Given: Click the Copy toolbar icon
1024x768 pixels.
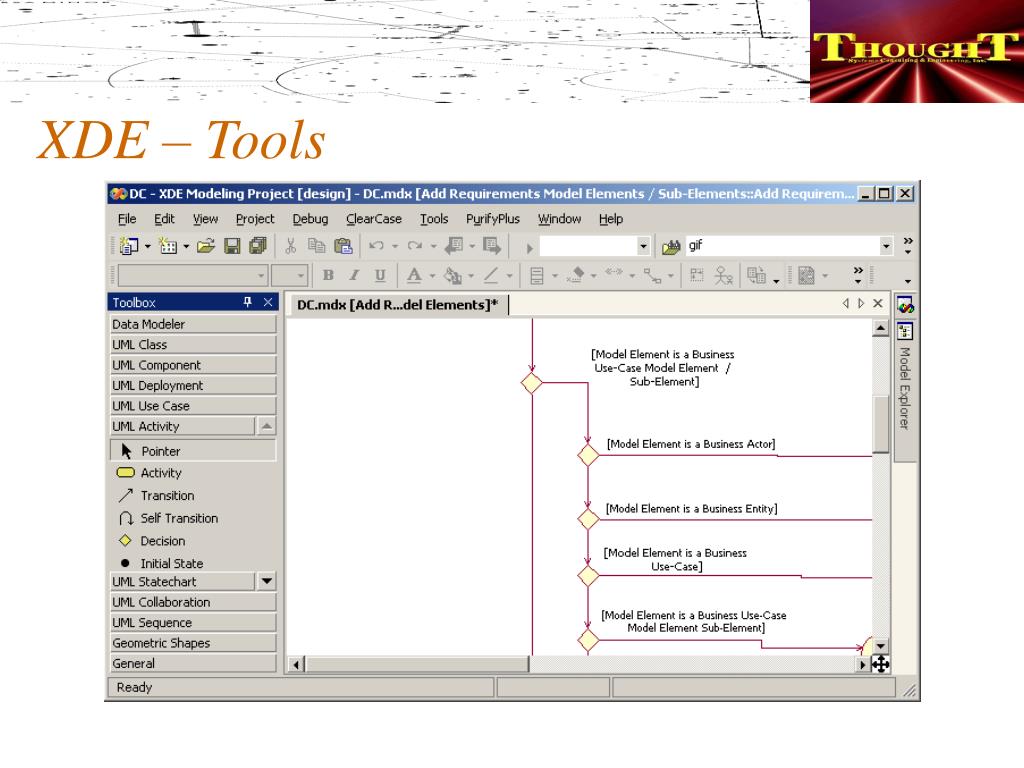Looking at the screenshot, I should (317, 246).
